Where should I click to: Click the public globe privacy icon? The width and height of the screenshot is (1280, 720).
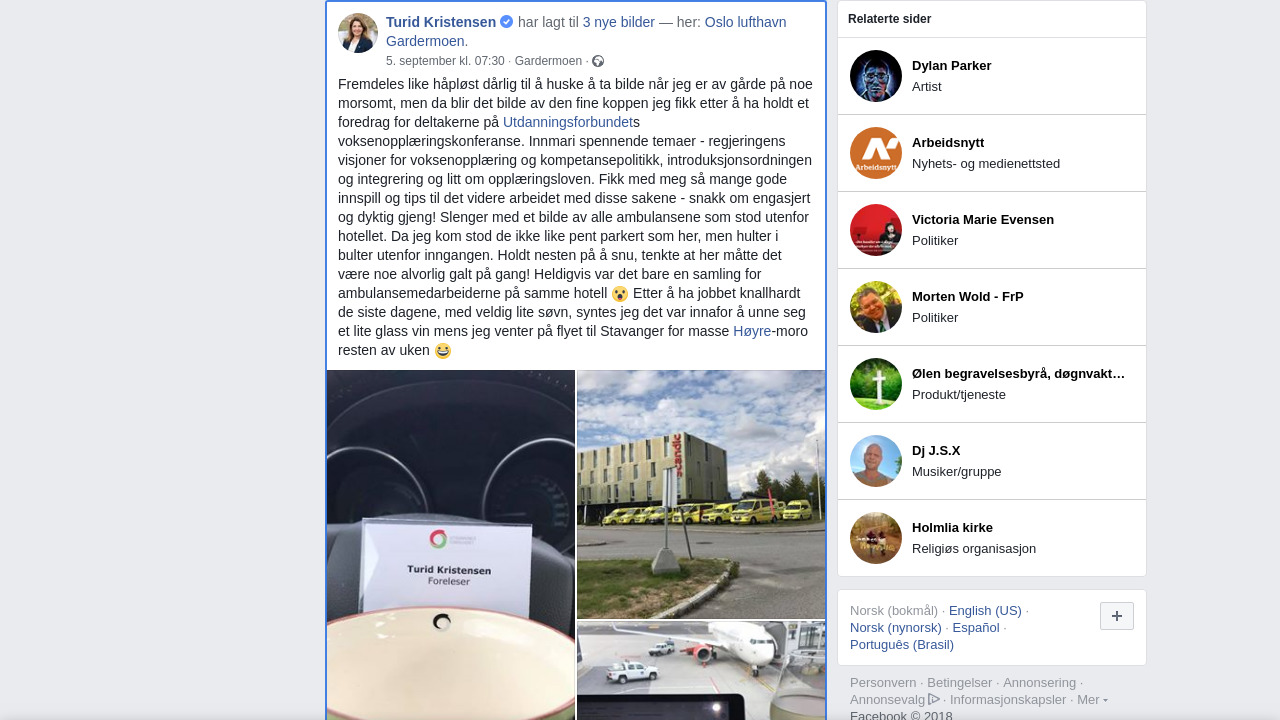click(x=598, y=61)
